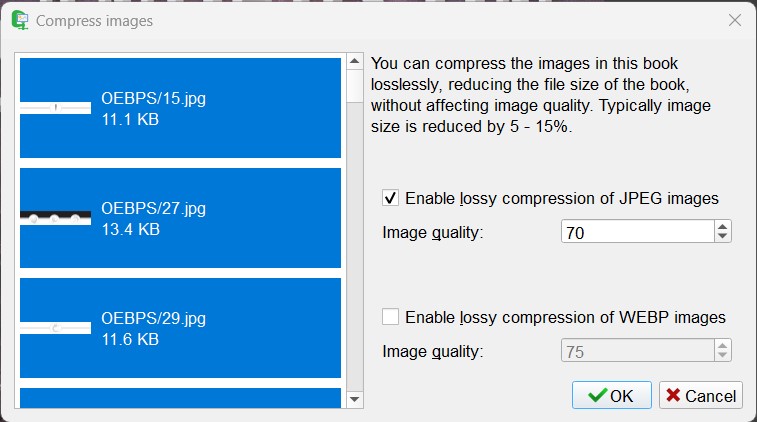Screen dimensions: 757x422
Task: Enable lossy compression of WEBP images
Action: (391, 317)
